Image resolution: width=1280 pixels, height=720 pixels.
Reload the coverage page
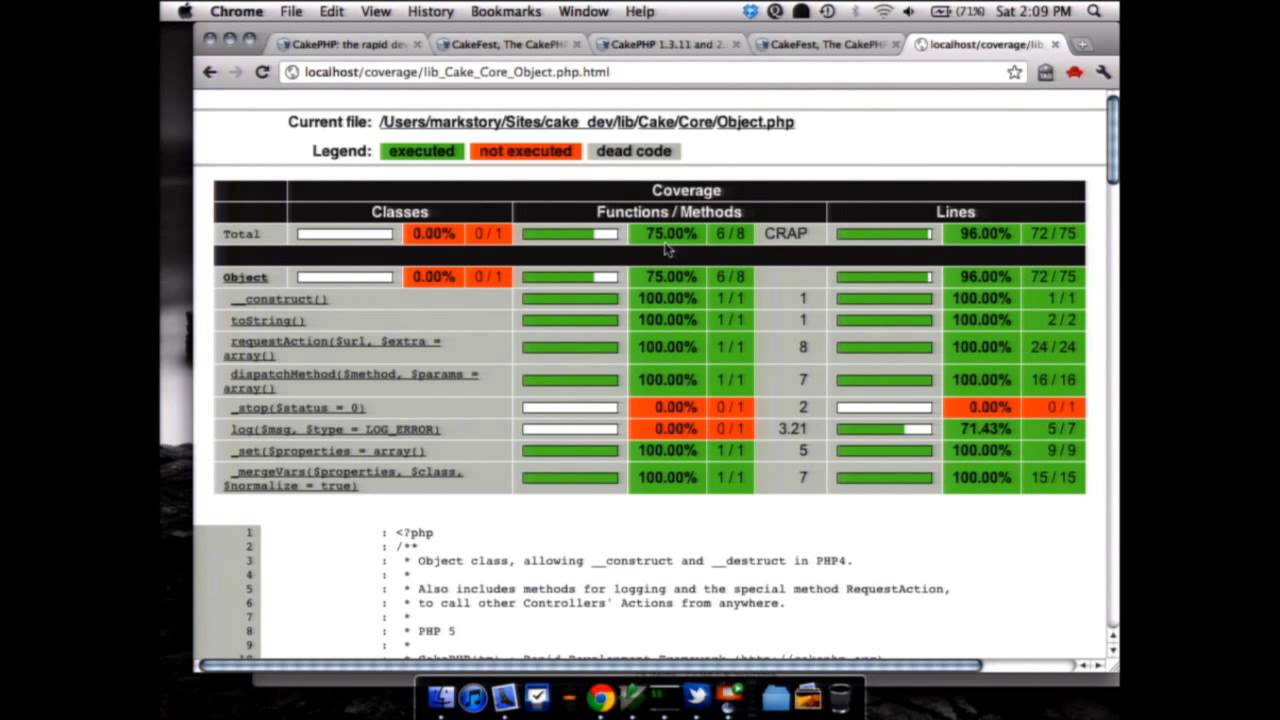262,72
